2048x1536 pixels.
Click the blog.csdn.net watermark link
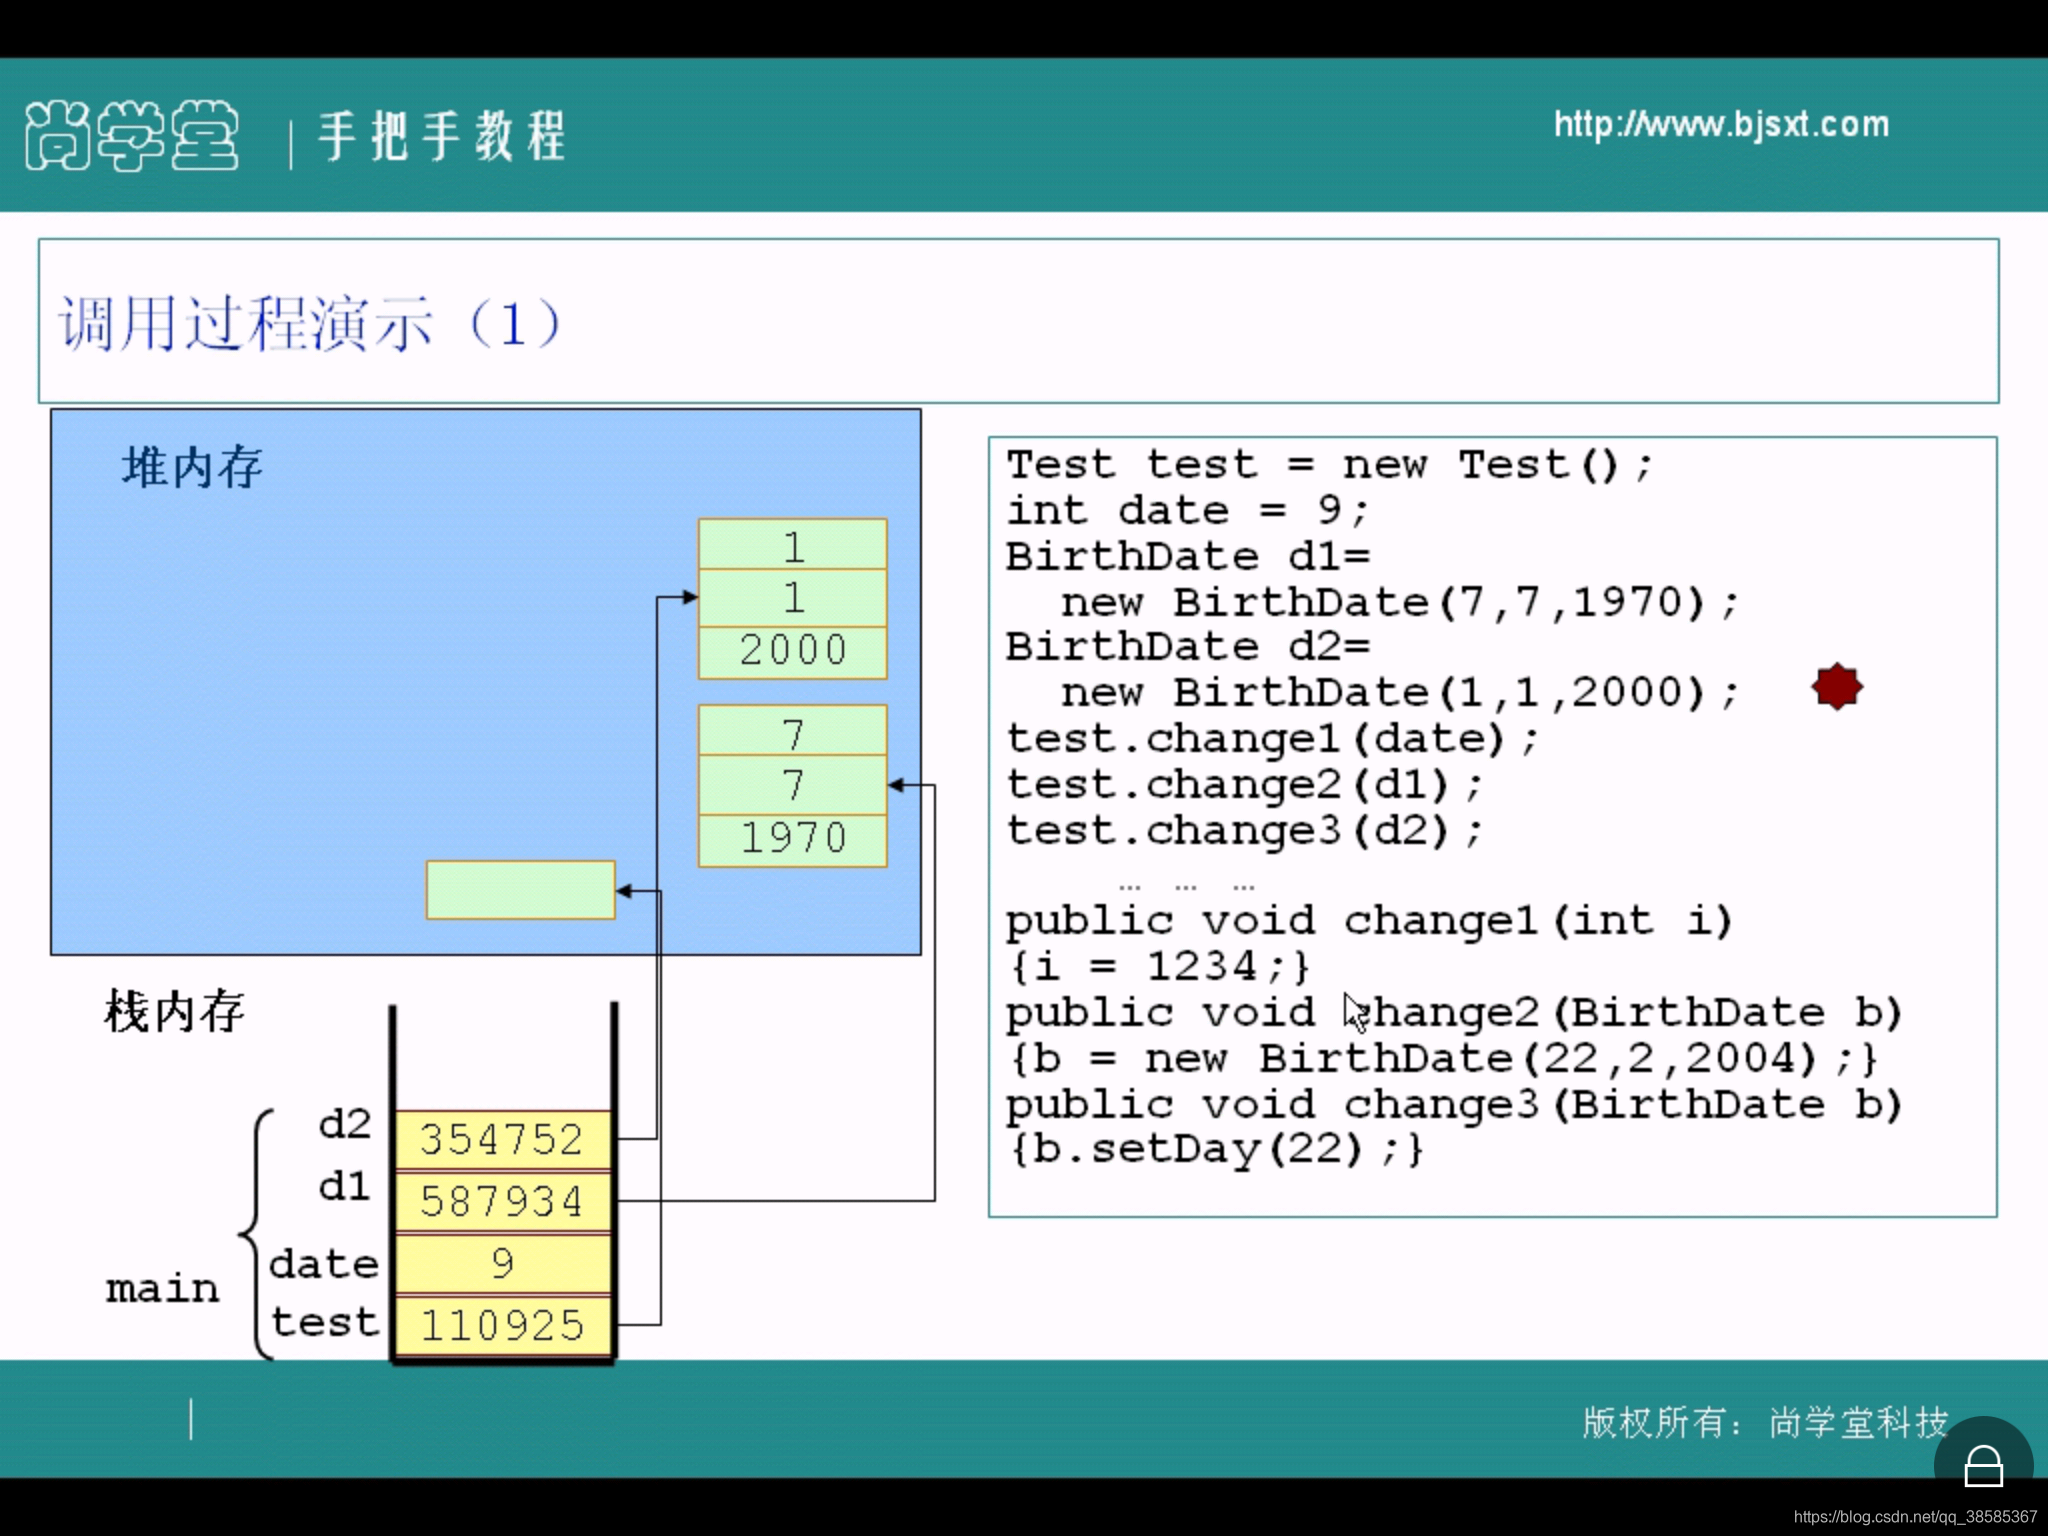tap(1914, 1517)
